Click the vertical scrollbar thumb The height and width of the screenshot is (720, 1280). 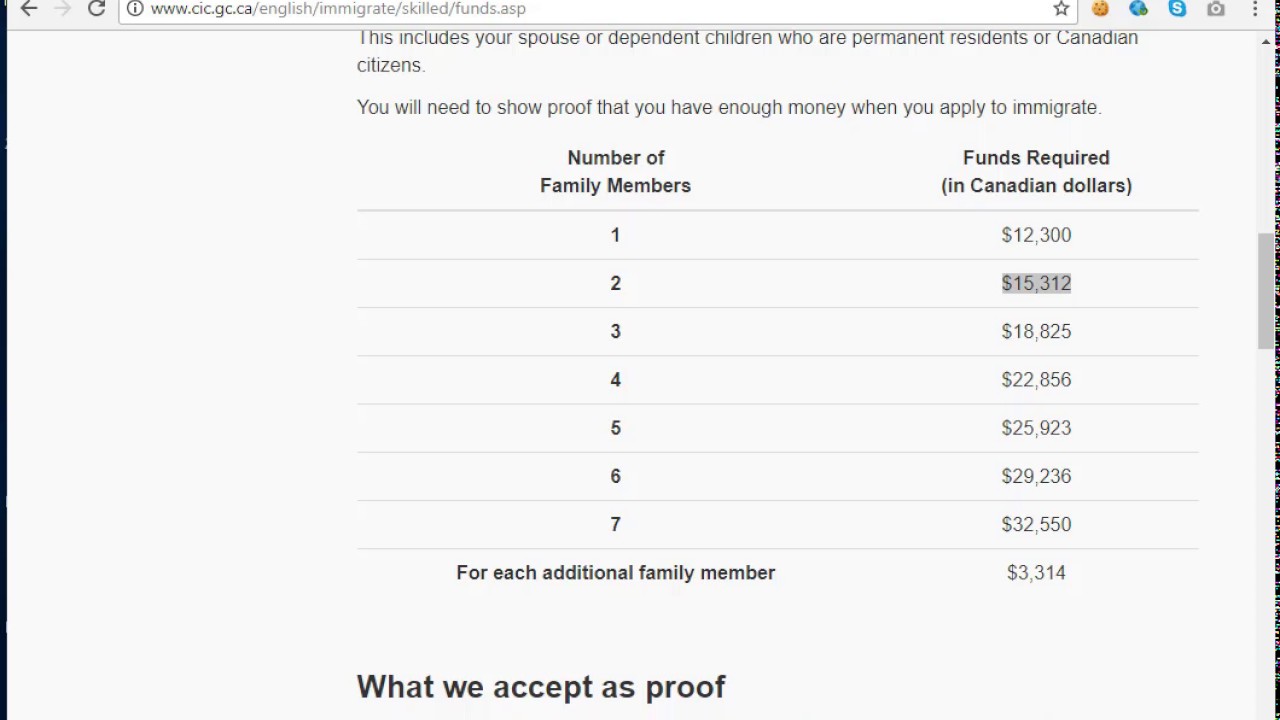pos(1267,290)
